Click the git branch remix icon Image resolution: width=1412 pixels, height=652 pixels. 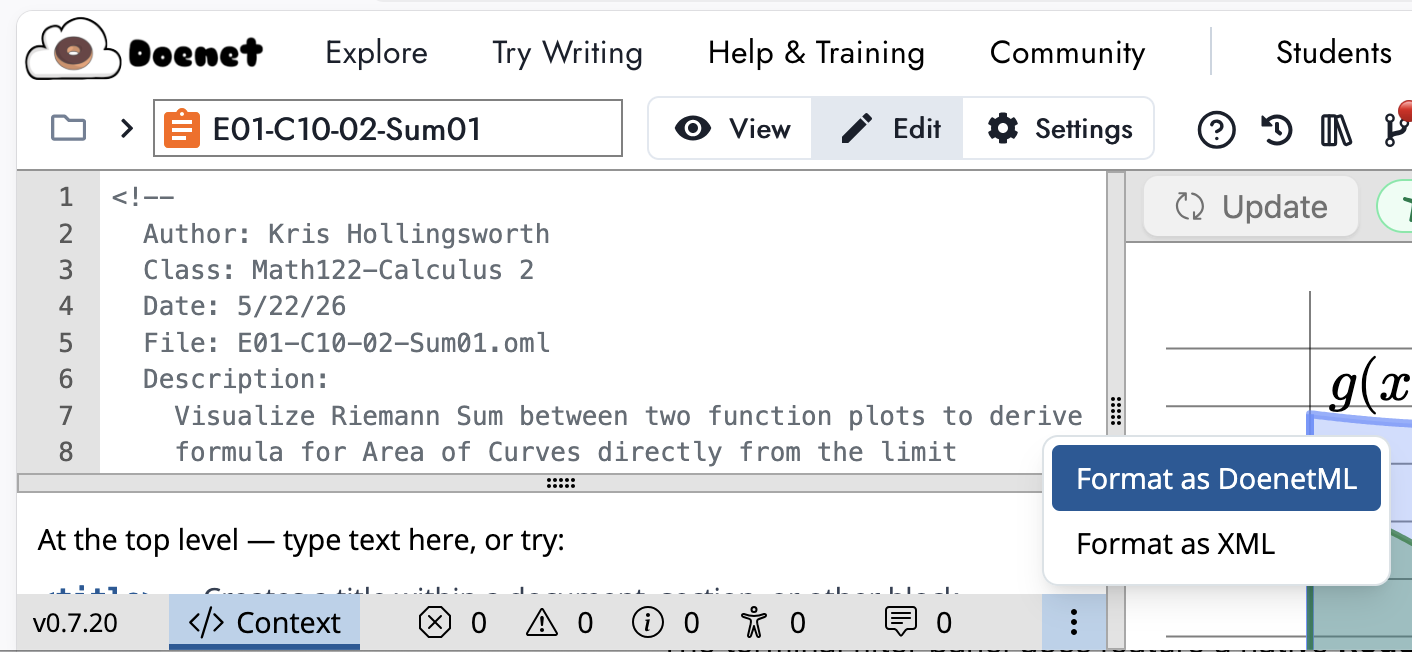1396,128
